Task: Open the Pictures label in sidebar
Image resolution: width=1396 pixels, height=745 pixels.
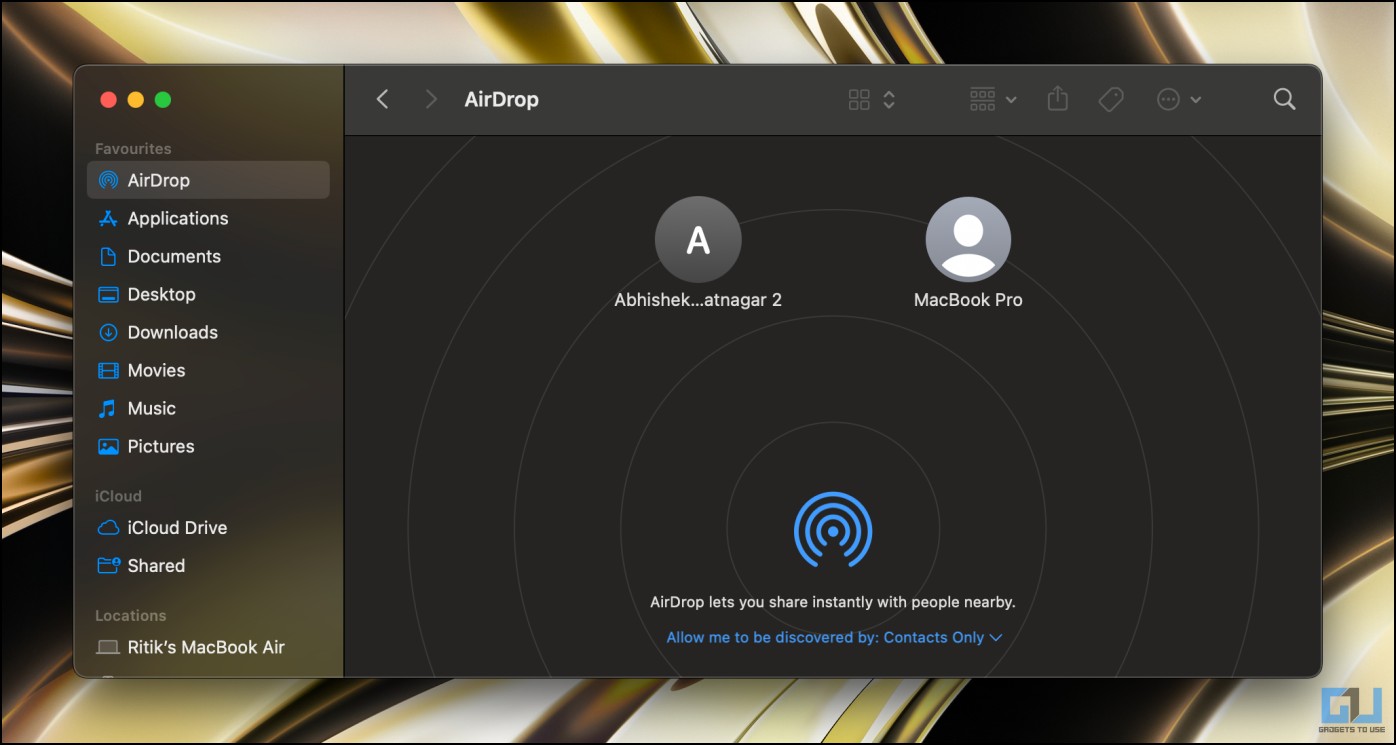Action: tap(161, 447)
